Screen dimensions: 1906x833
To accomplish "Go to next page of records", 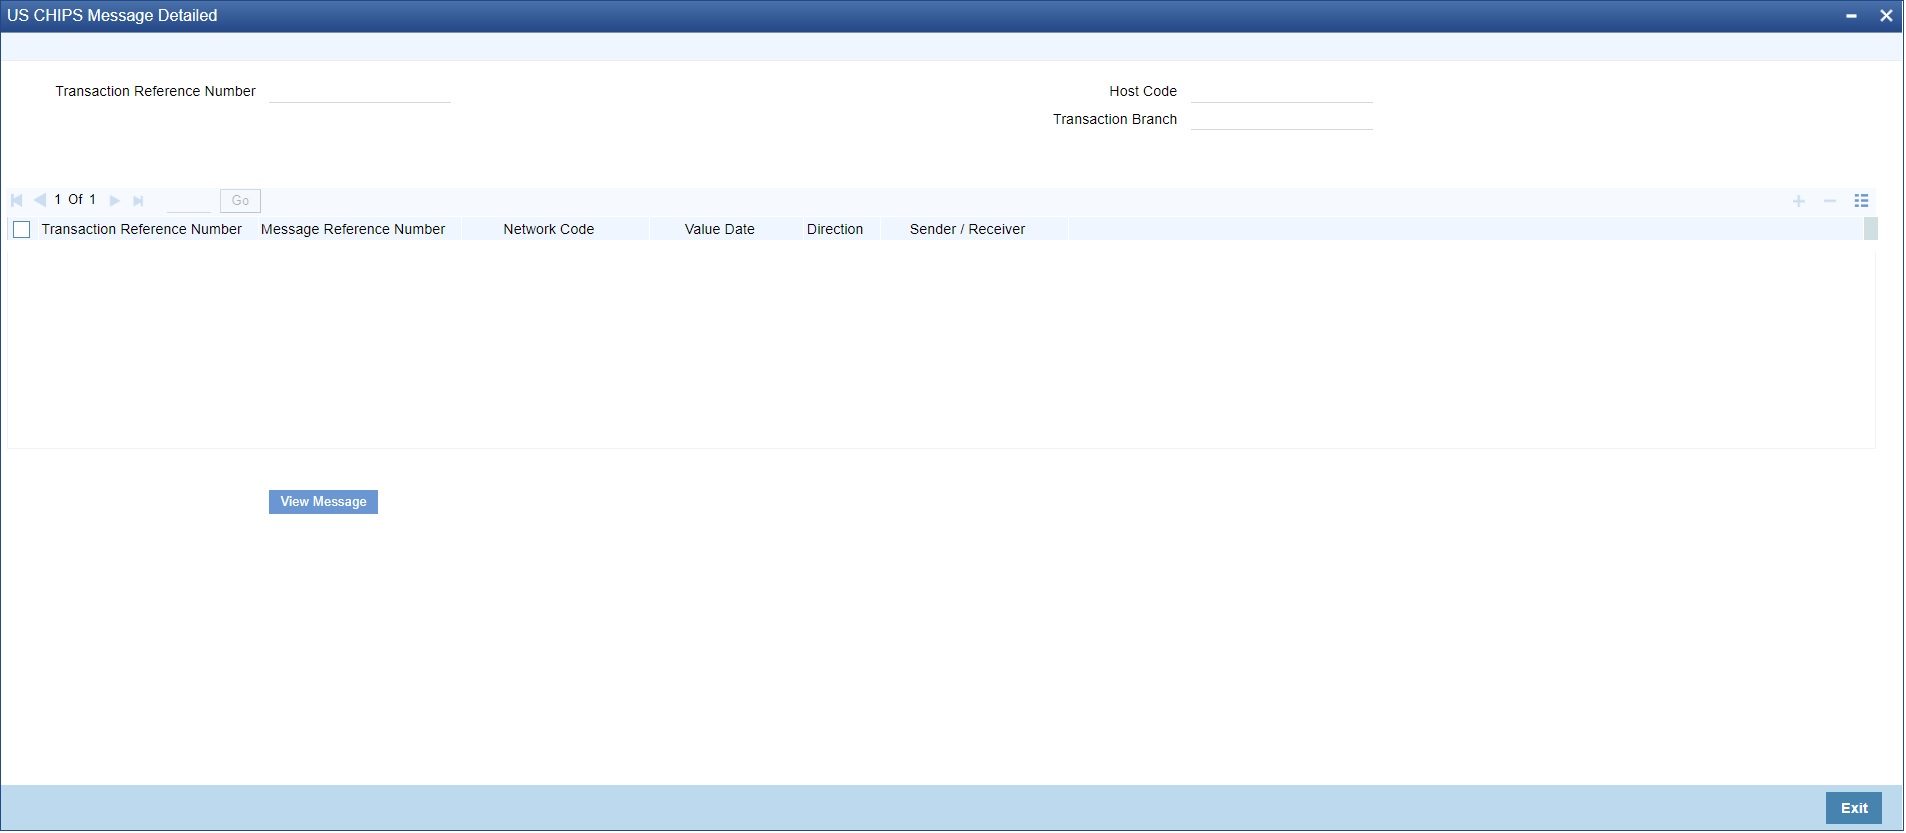I will pyautogui.click(x=115, y=201).
